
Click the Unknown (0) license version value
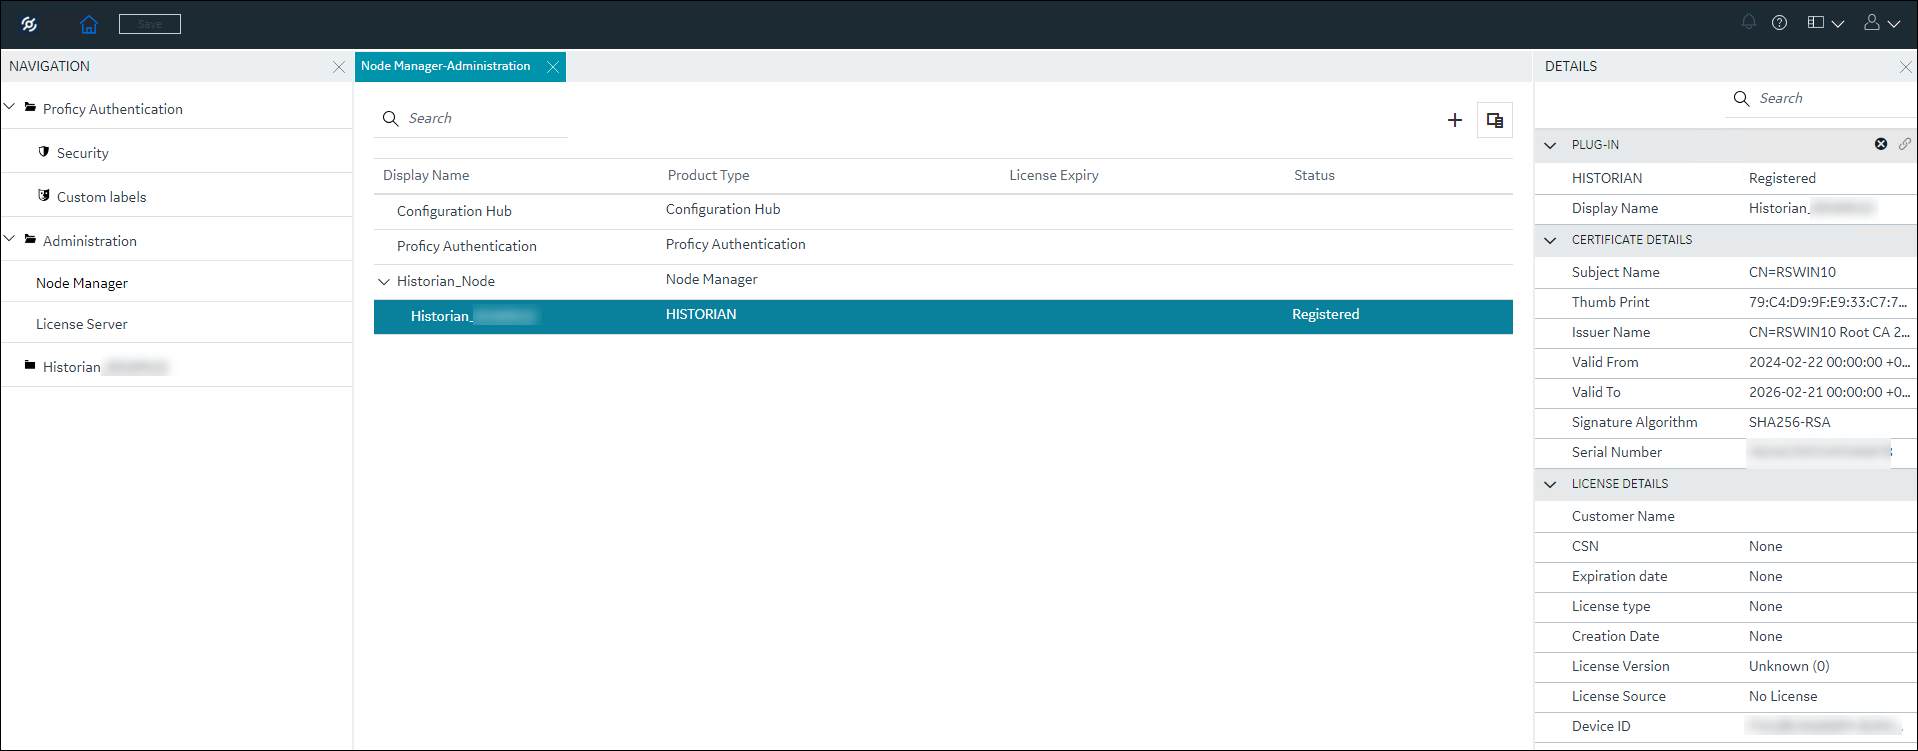(x=1789, y=666)
